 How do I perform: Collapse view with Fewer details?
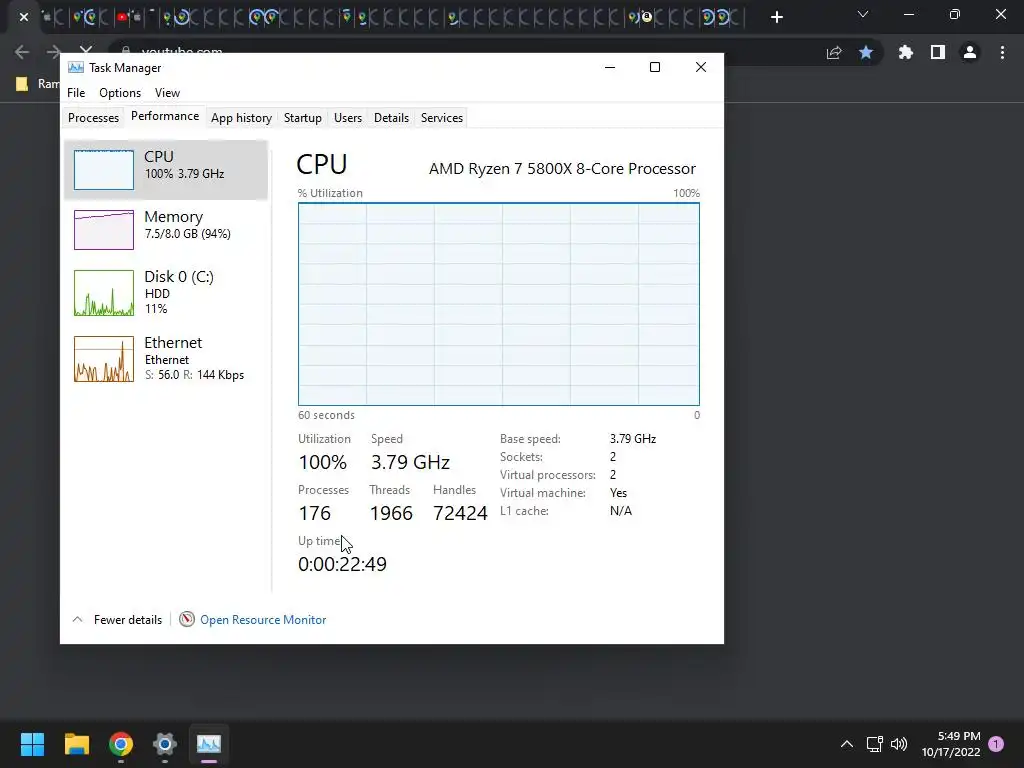click(x=117, y=620)
